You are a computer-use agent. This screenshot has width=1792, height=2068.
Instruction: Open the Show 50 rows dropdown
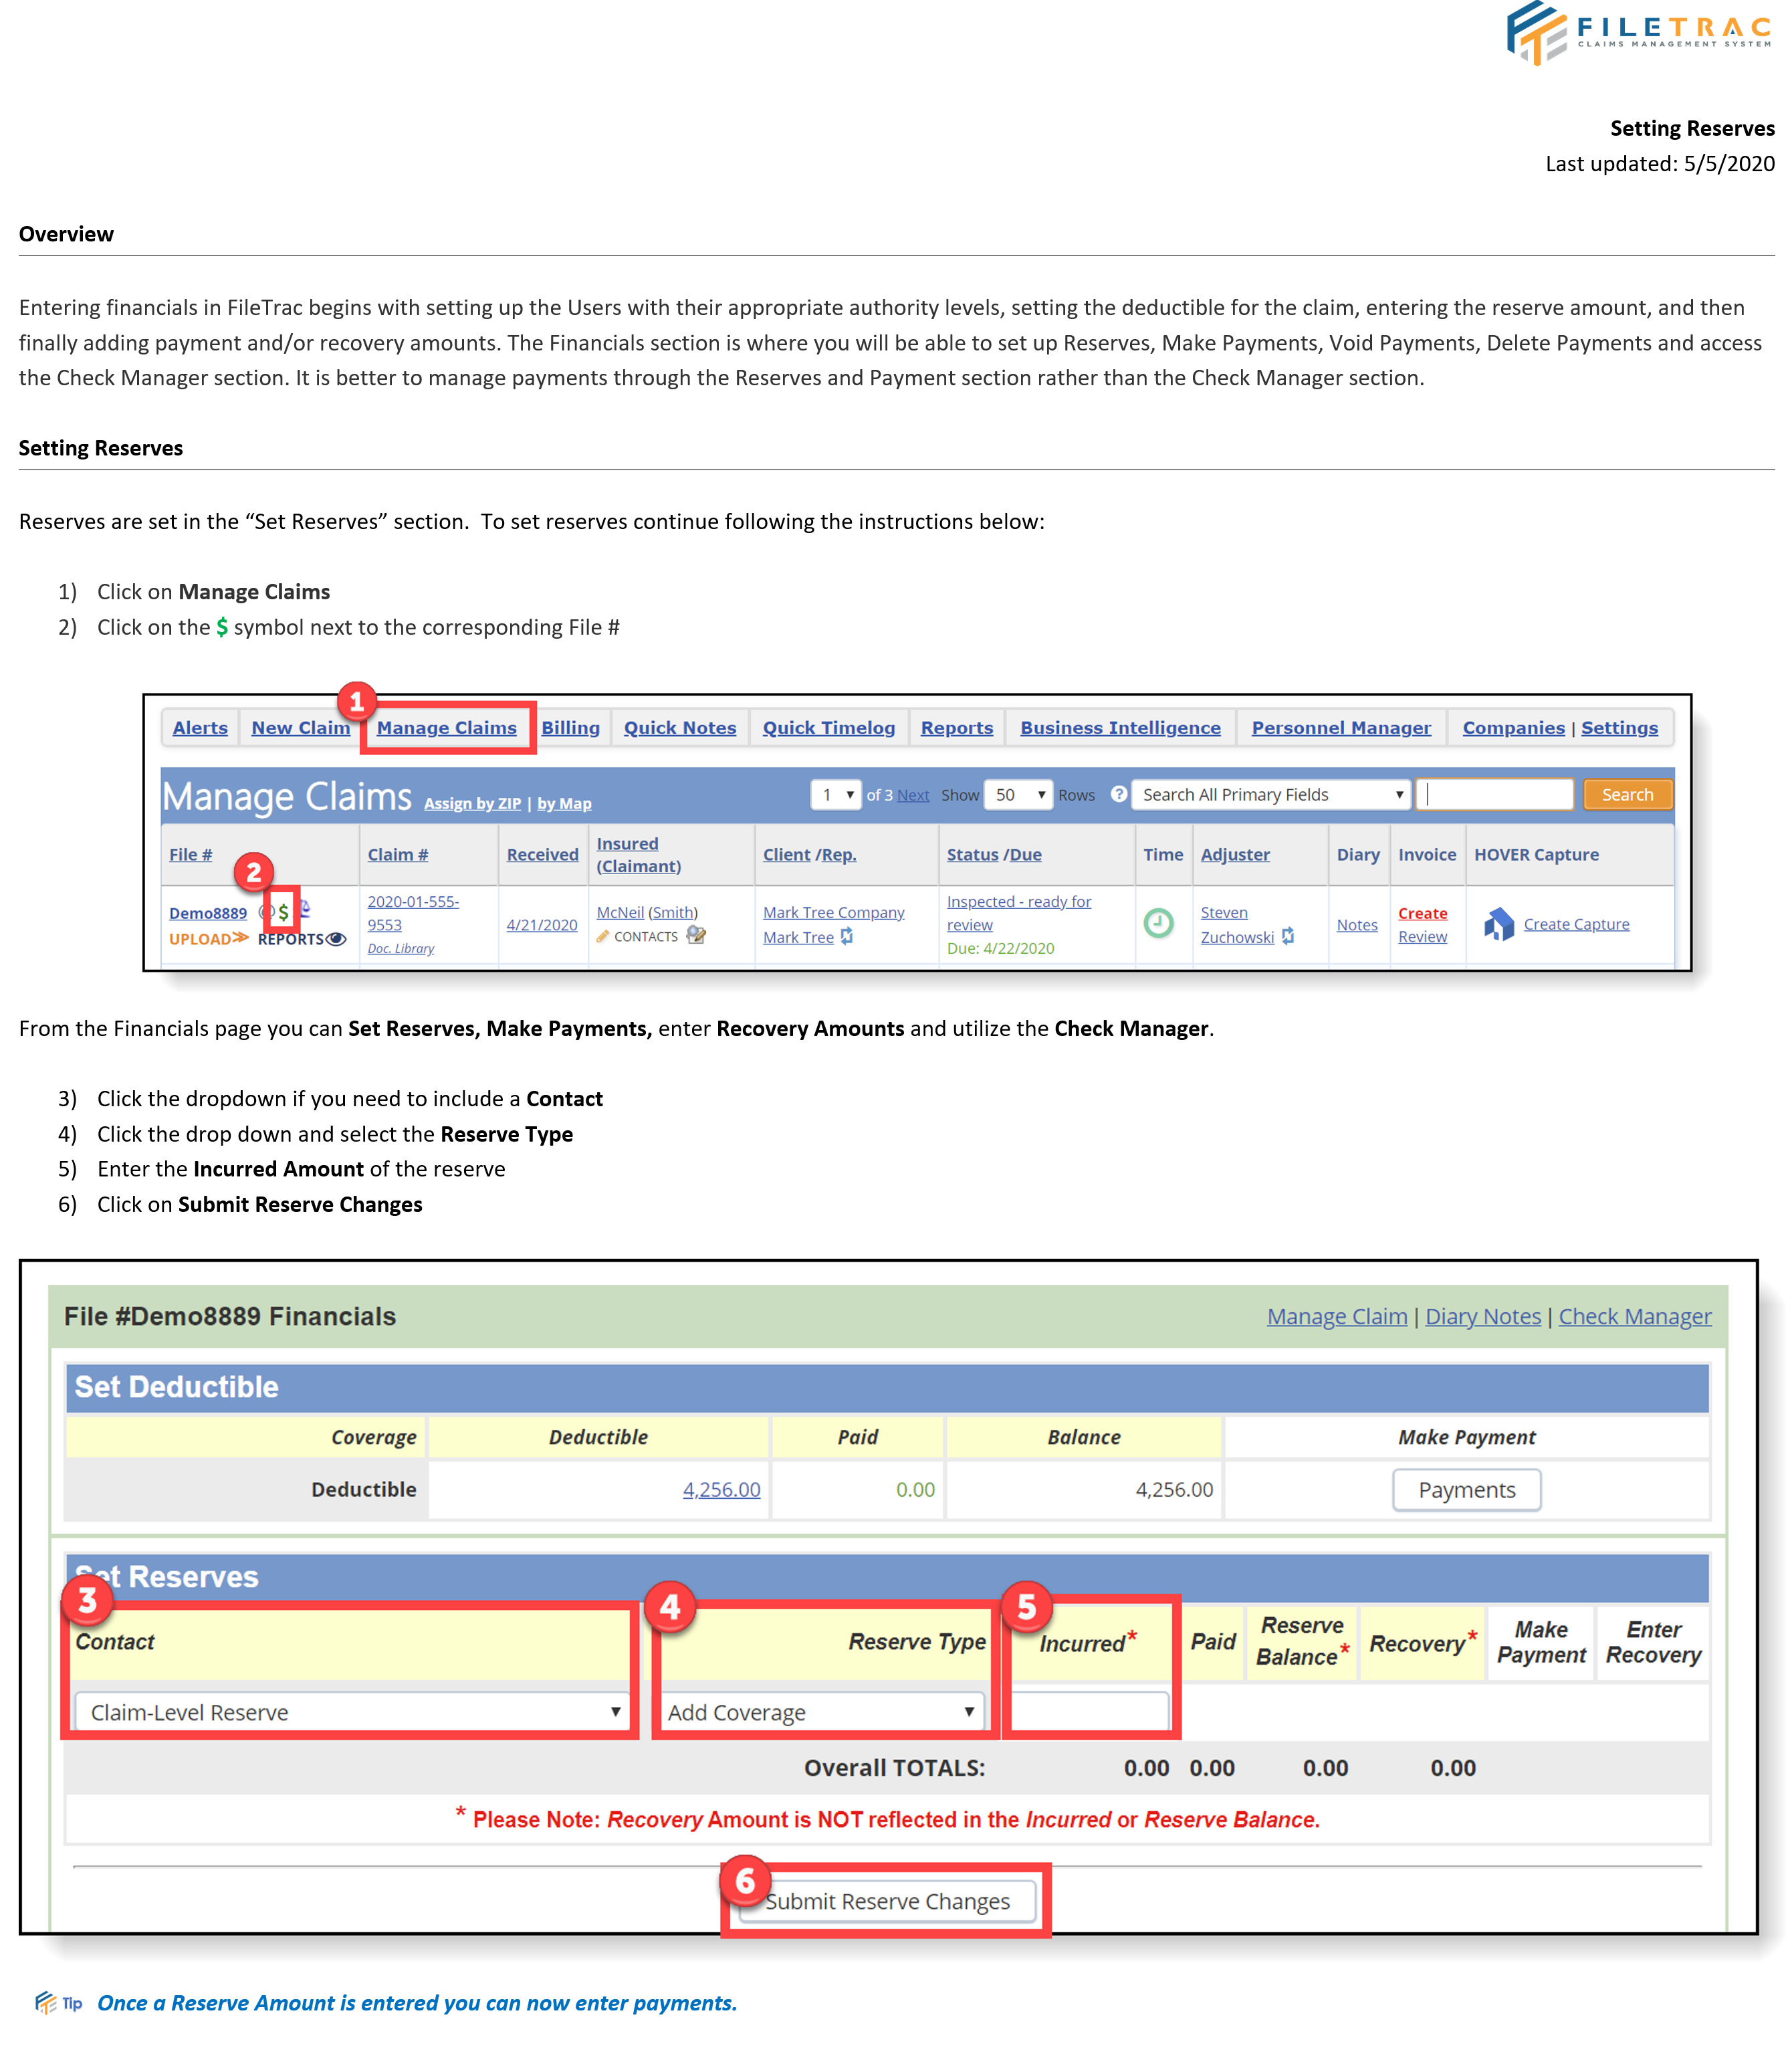pos(1018,795)
